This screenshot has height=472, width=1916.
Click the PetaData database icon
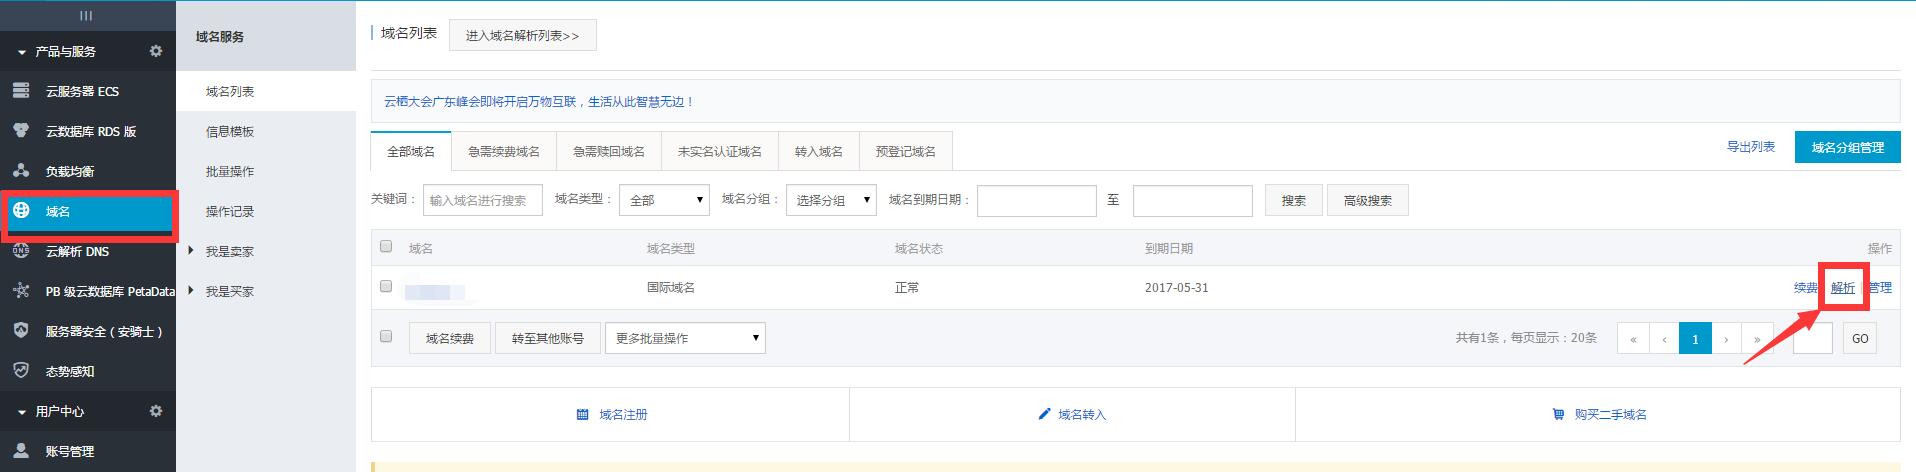(21, 291)
